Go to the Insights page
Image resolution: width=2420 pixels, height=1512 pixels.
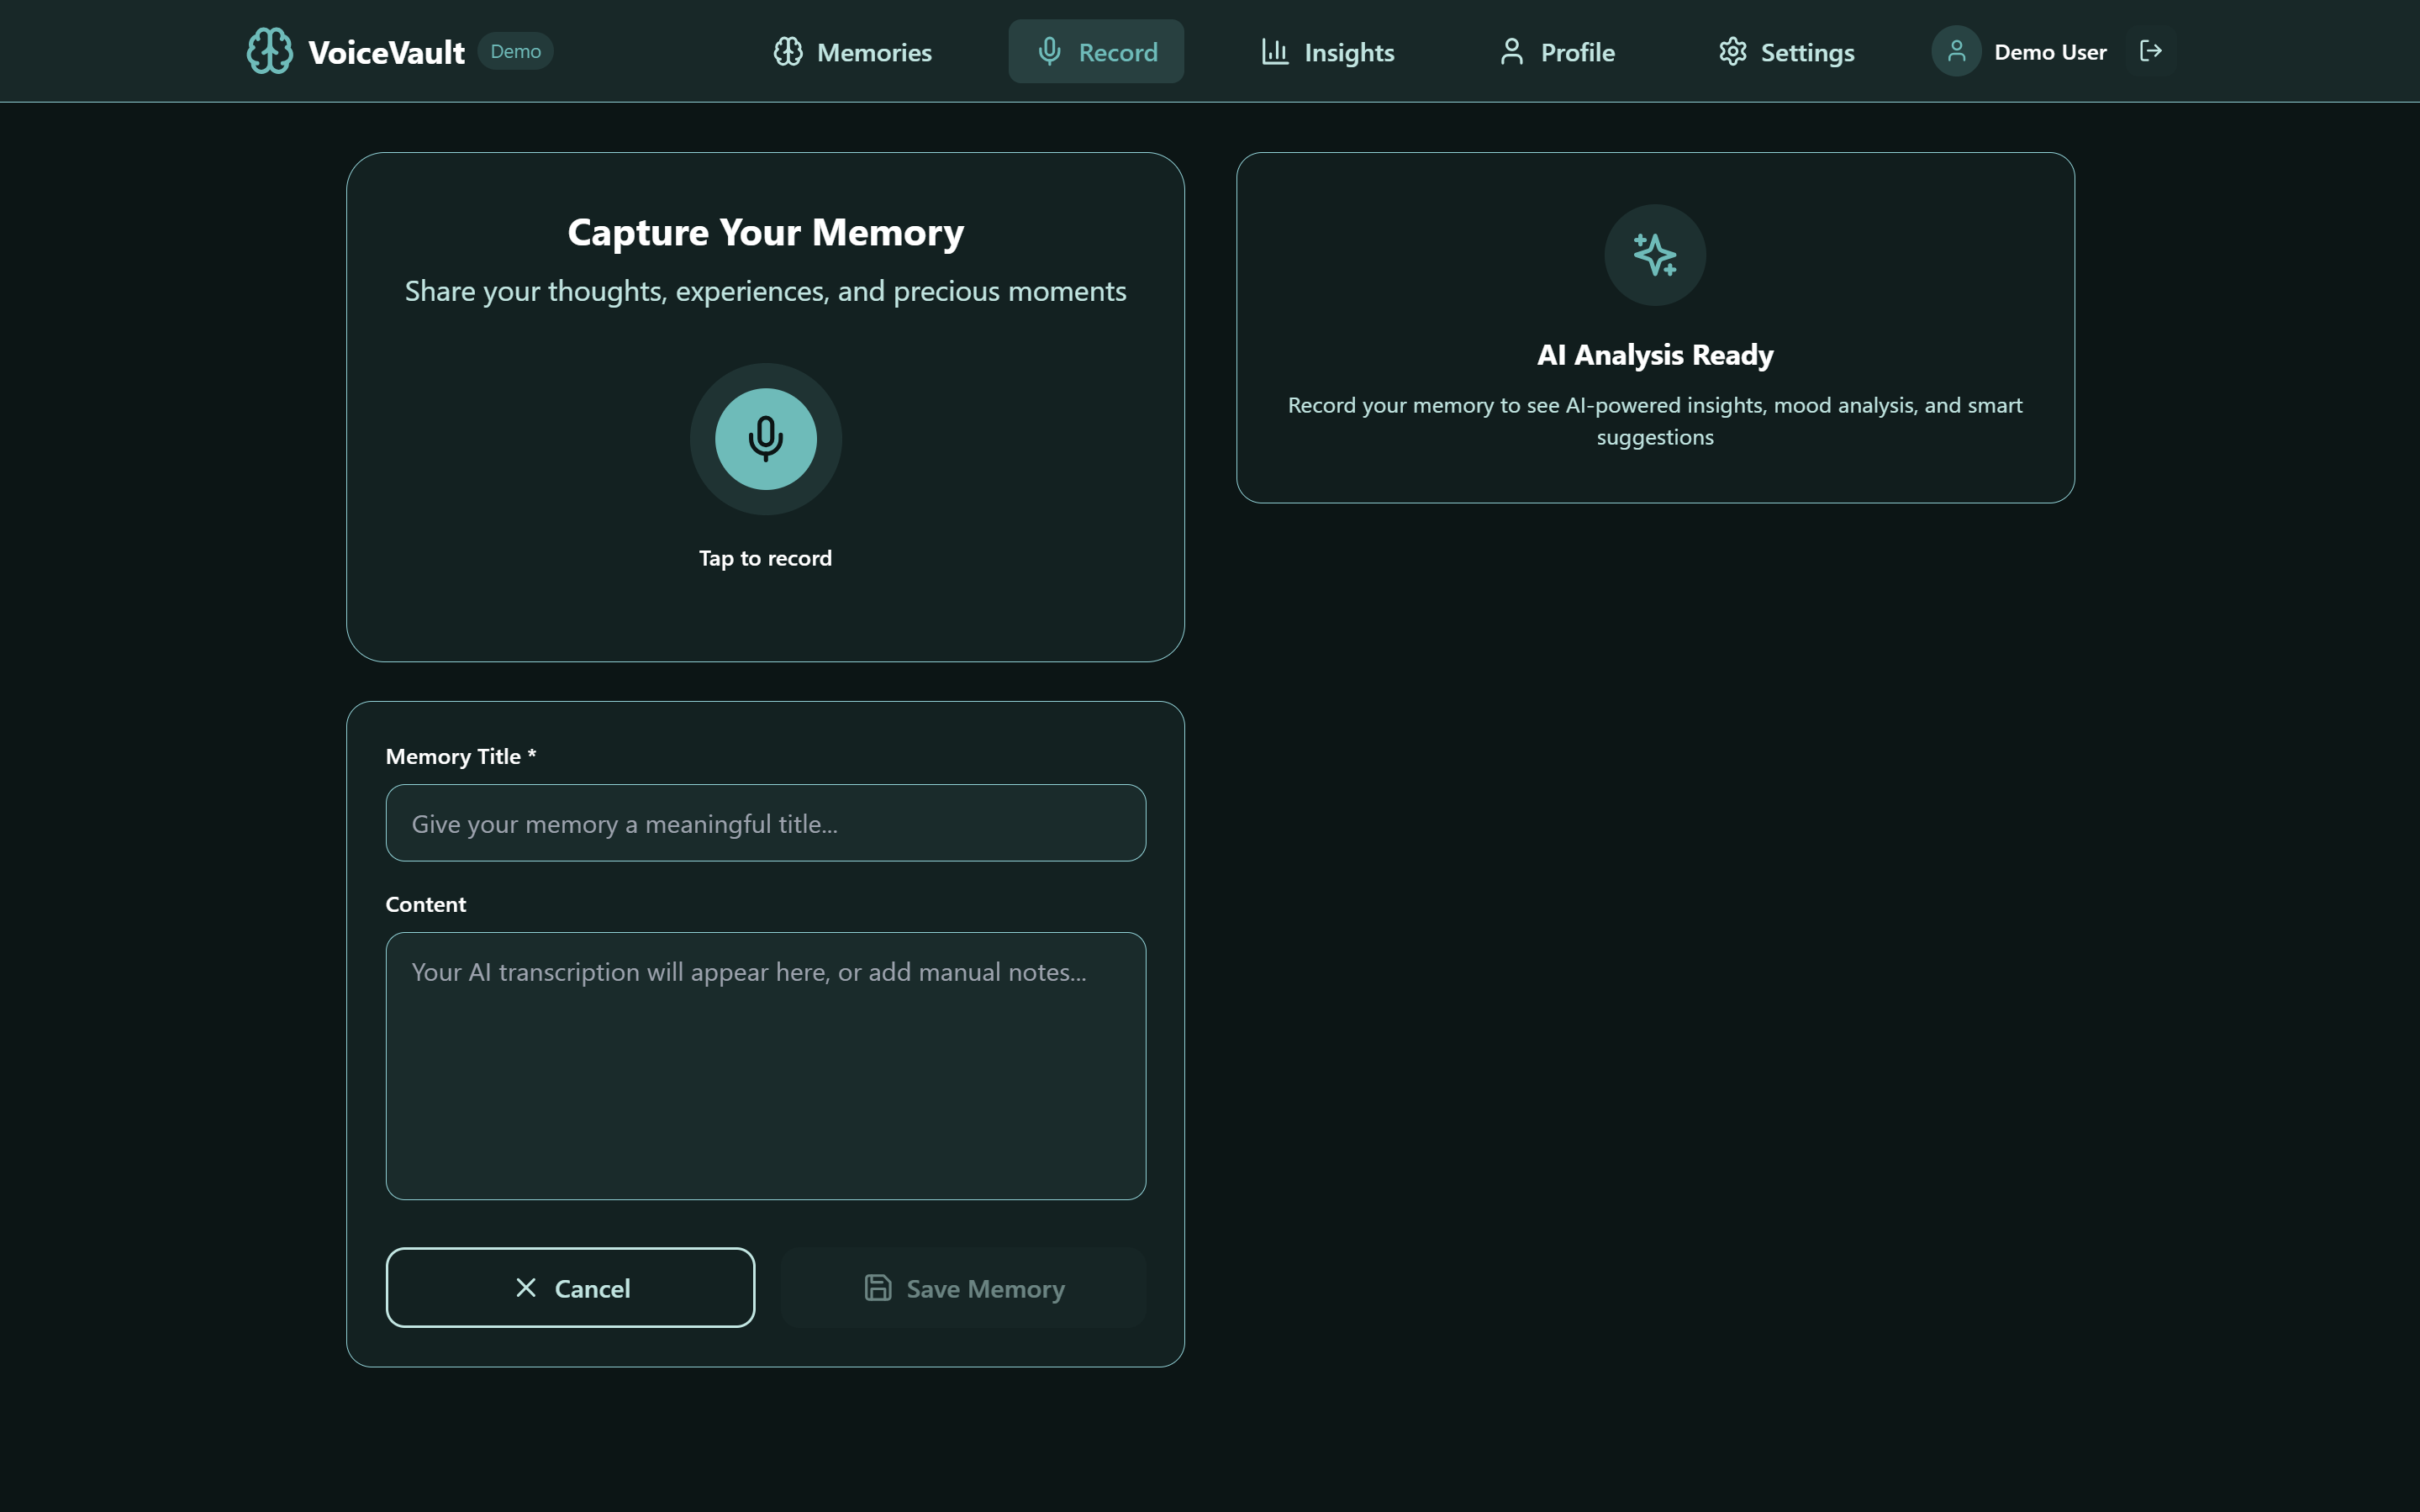(x=1328, y=52)
